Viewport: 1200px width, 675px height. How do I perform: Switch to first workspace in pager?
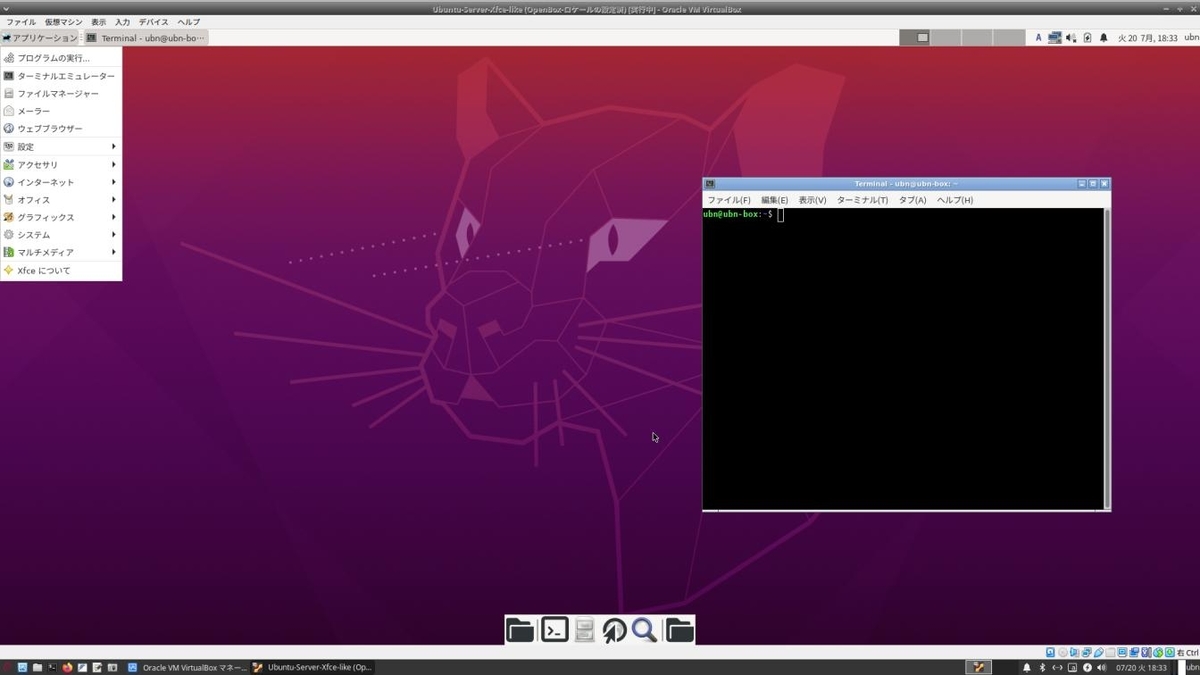tap(914, 38)
